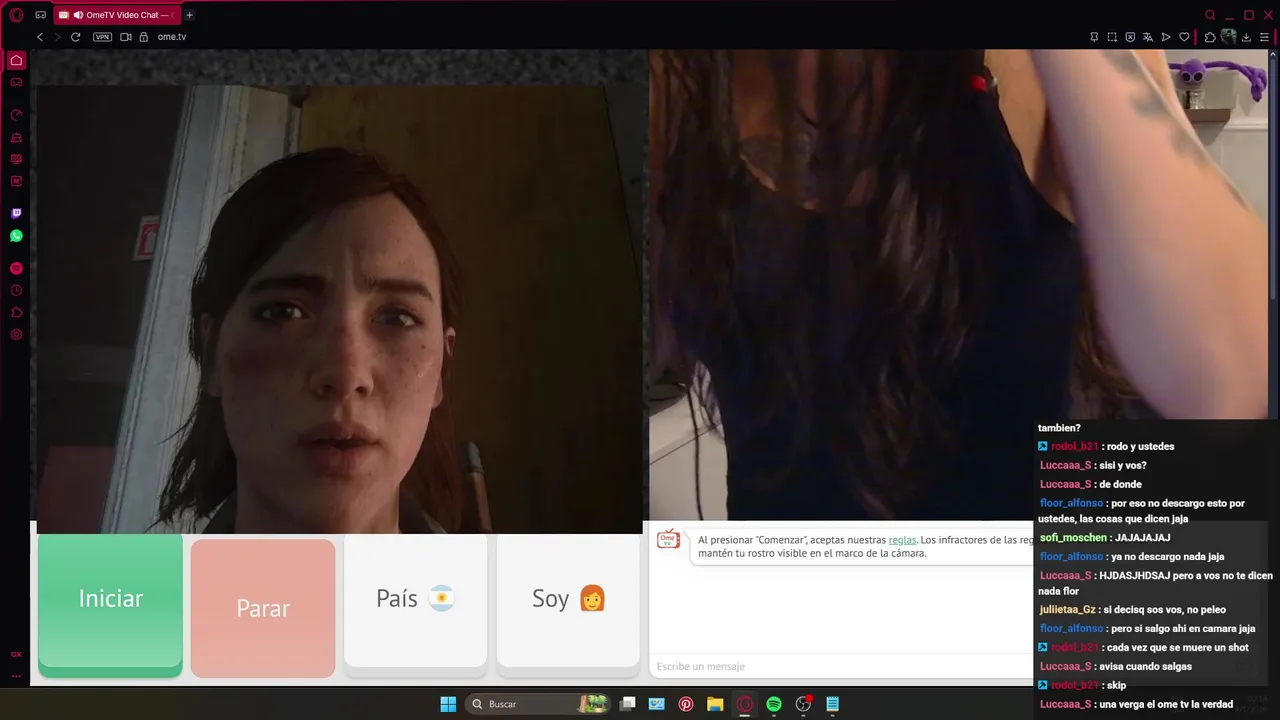
Task: Open the home icon in Opera sidebar
Action: click(16, 60)
